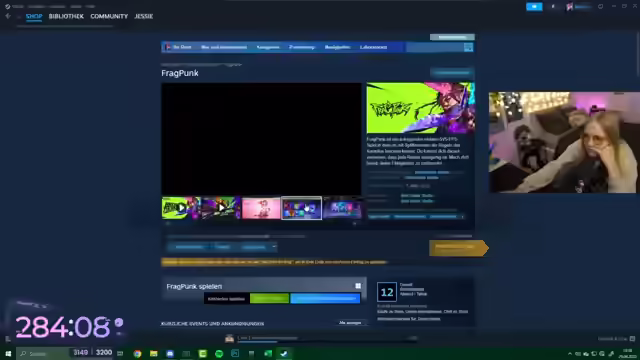Open friends and chat in the bottom right
This screenshot has width=640, height=360.
pyautogui.click(x=616, y=339)
